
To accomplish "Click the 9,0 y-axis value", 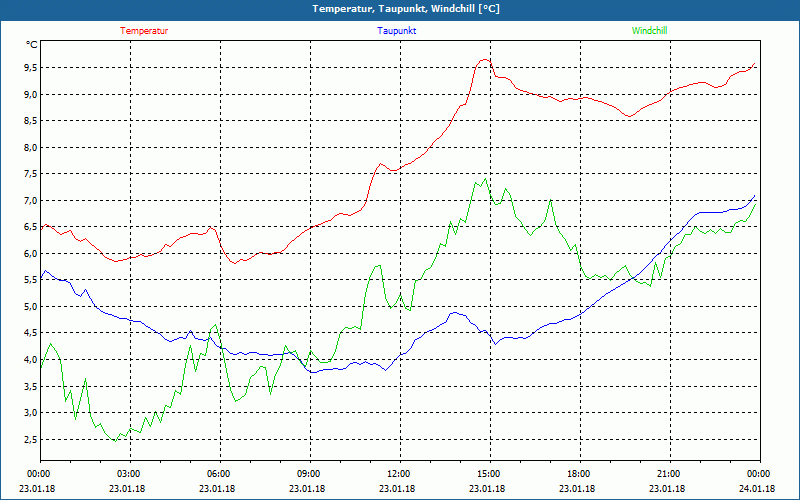I will (x=31, y=94).
